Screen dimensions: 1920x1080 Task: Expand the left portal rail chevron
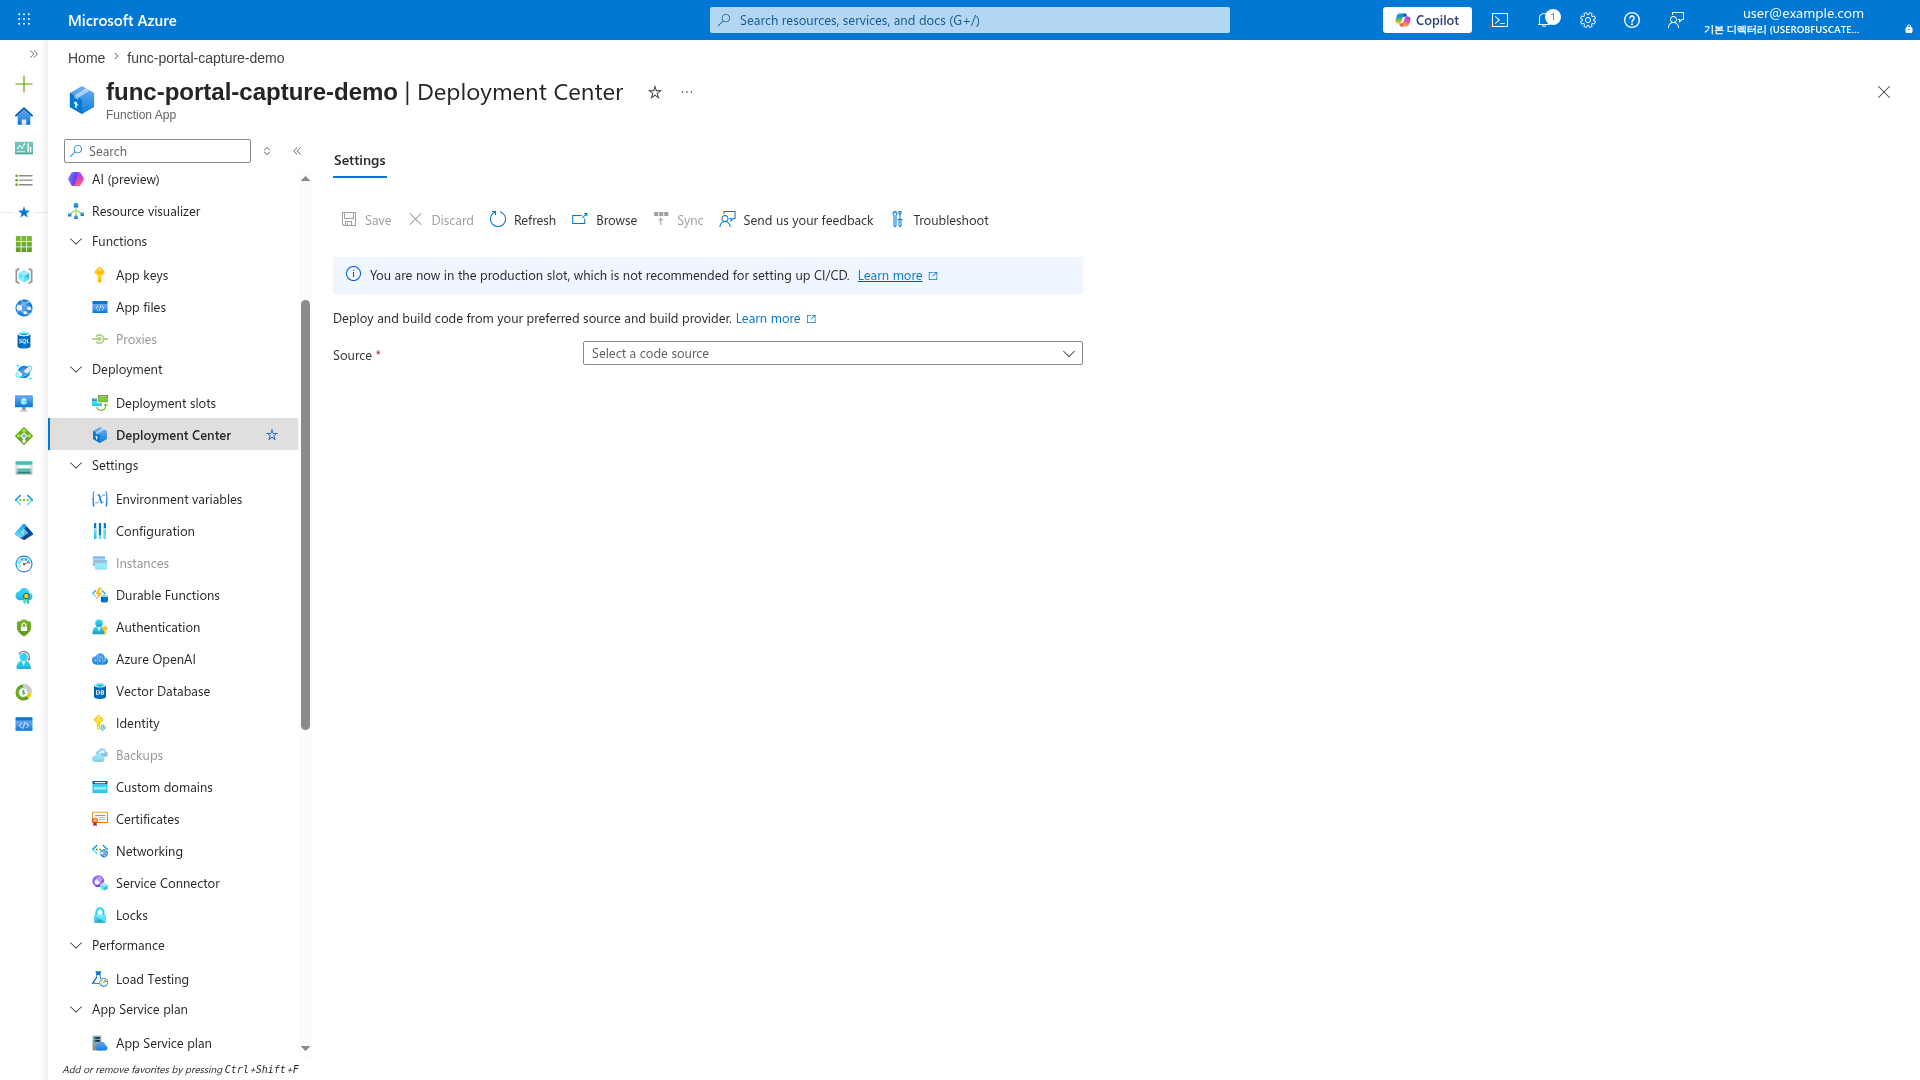(33, 54)
